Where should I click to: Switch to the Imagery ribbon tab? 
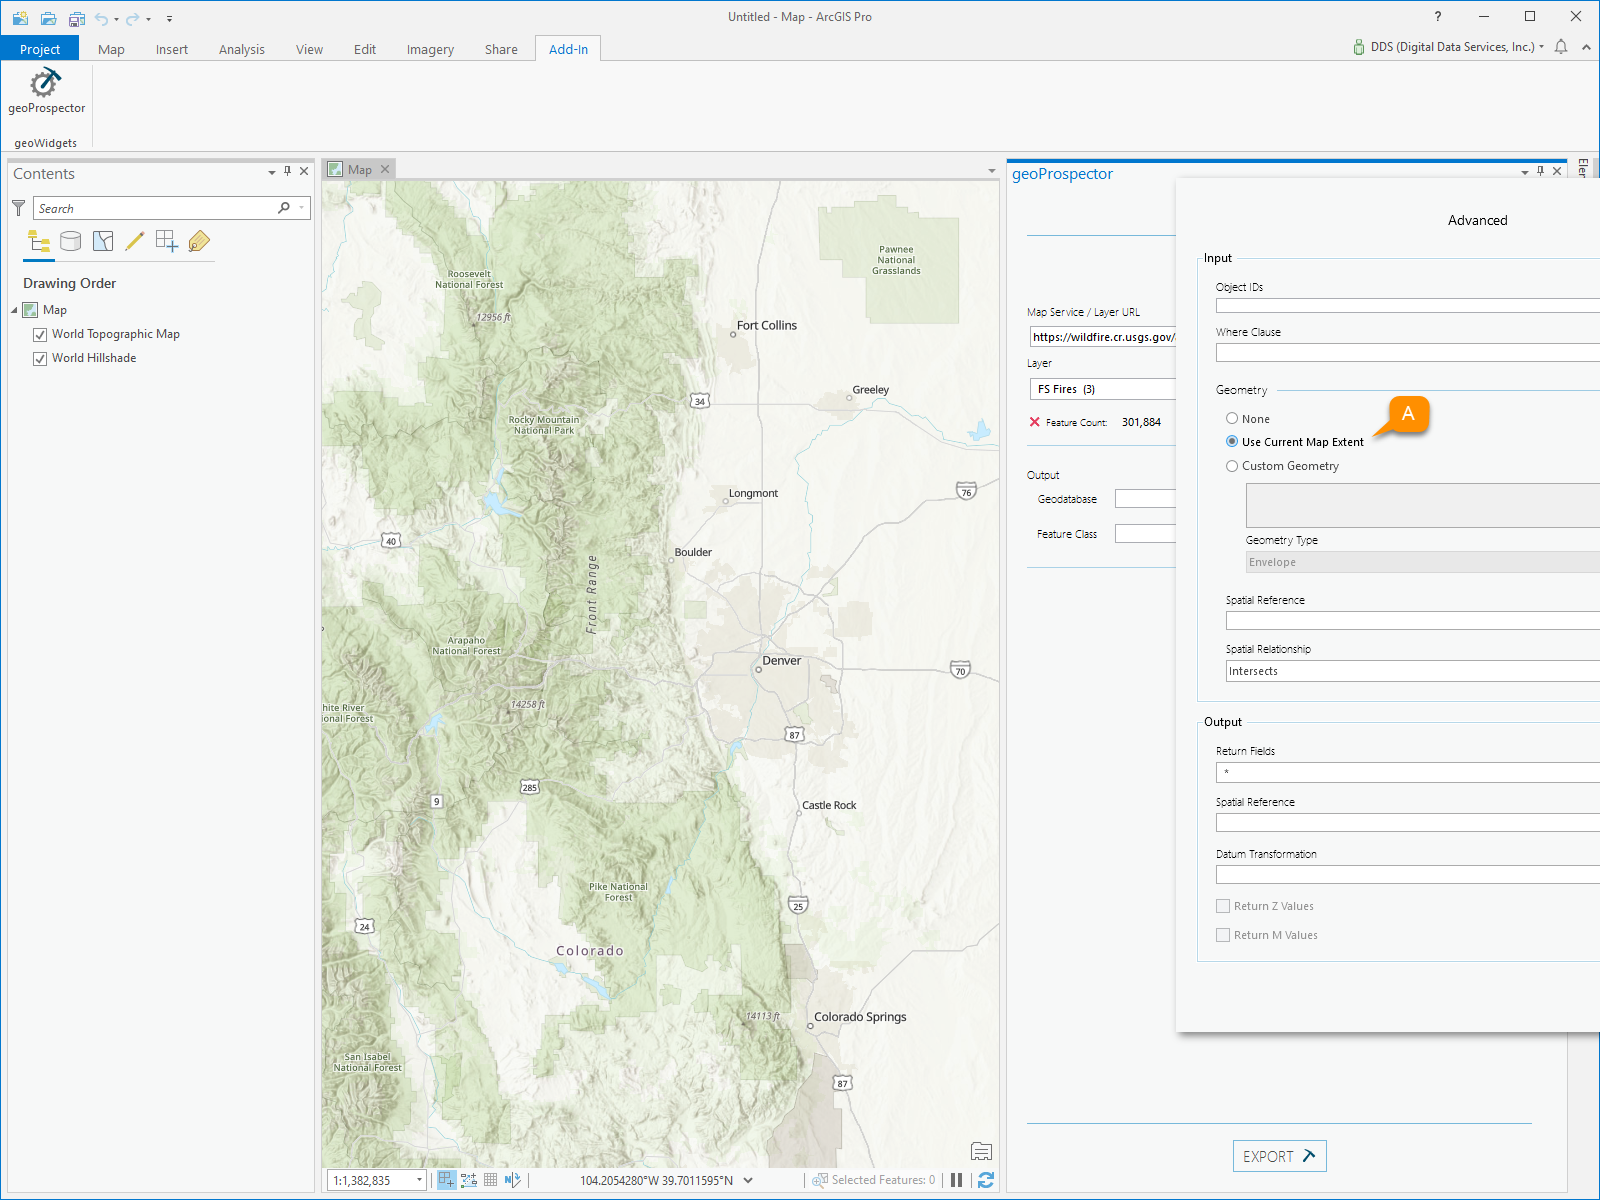pyautogui.click(x=430, y=49)
